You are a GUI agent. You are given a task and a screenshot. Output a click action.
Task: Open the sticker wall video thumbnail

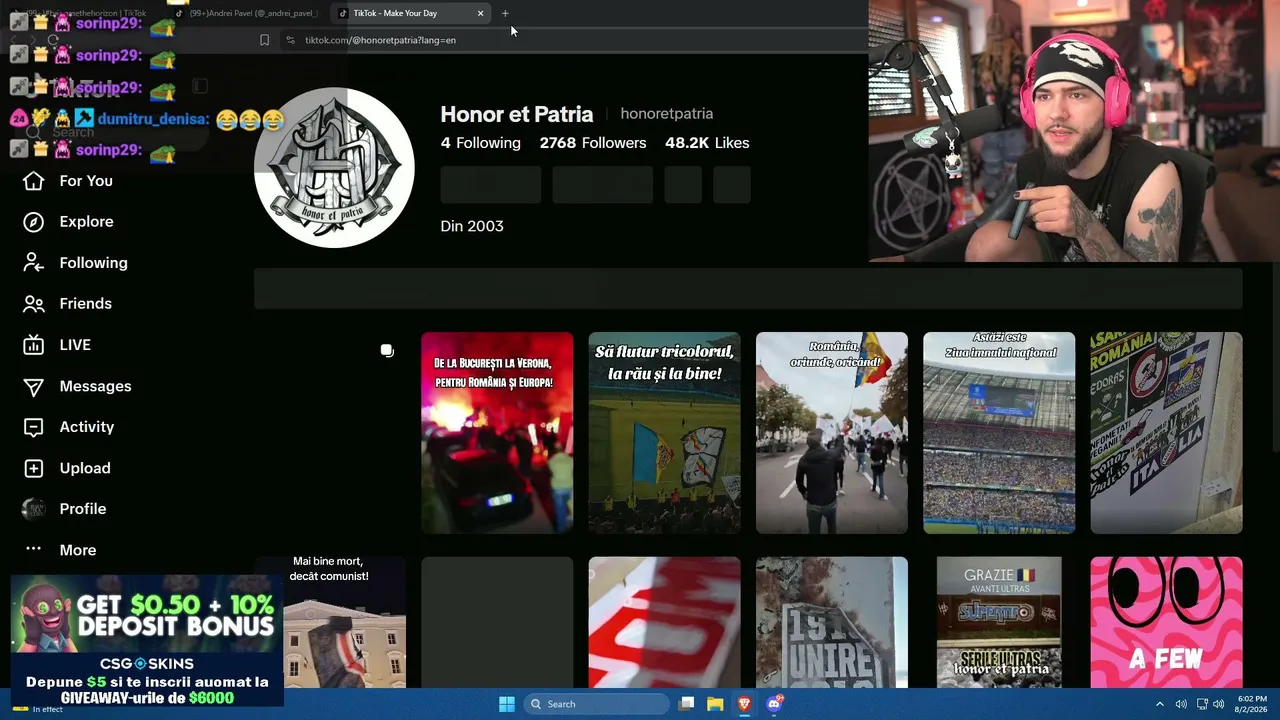click(1167, 433)
